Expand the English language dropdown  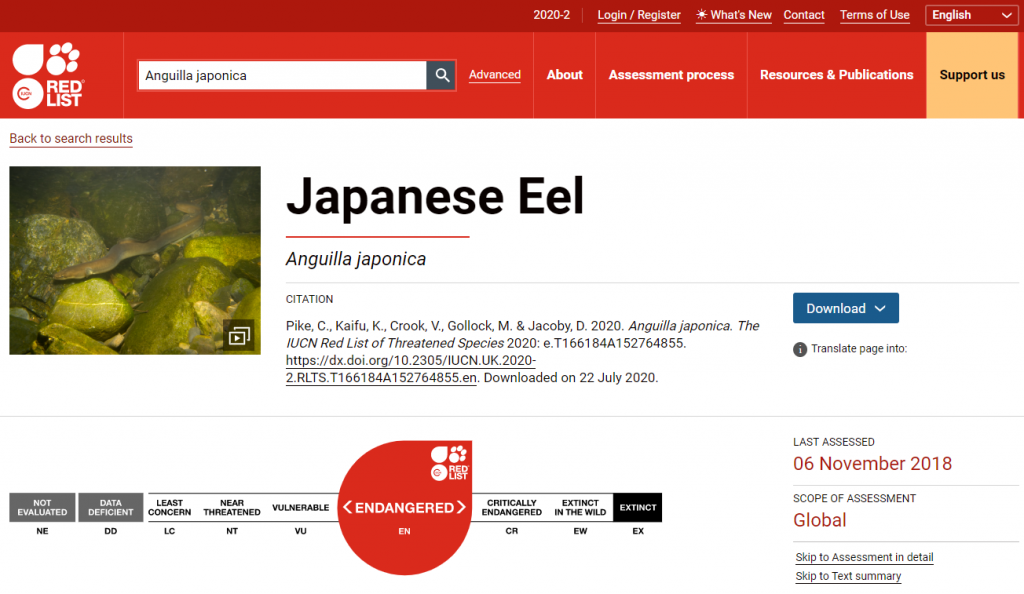(971, 15)
